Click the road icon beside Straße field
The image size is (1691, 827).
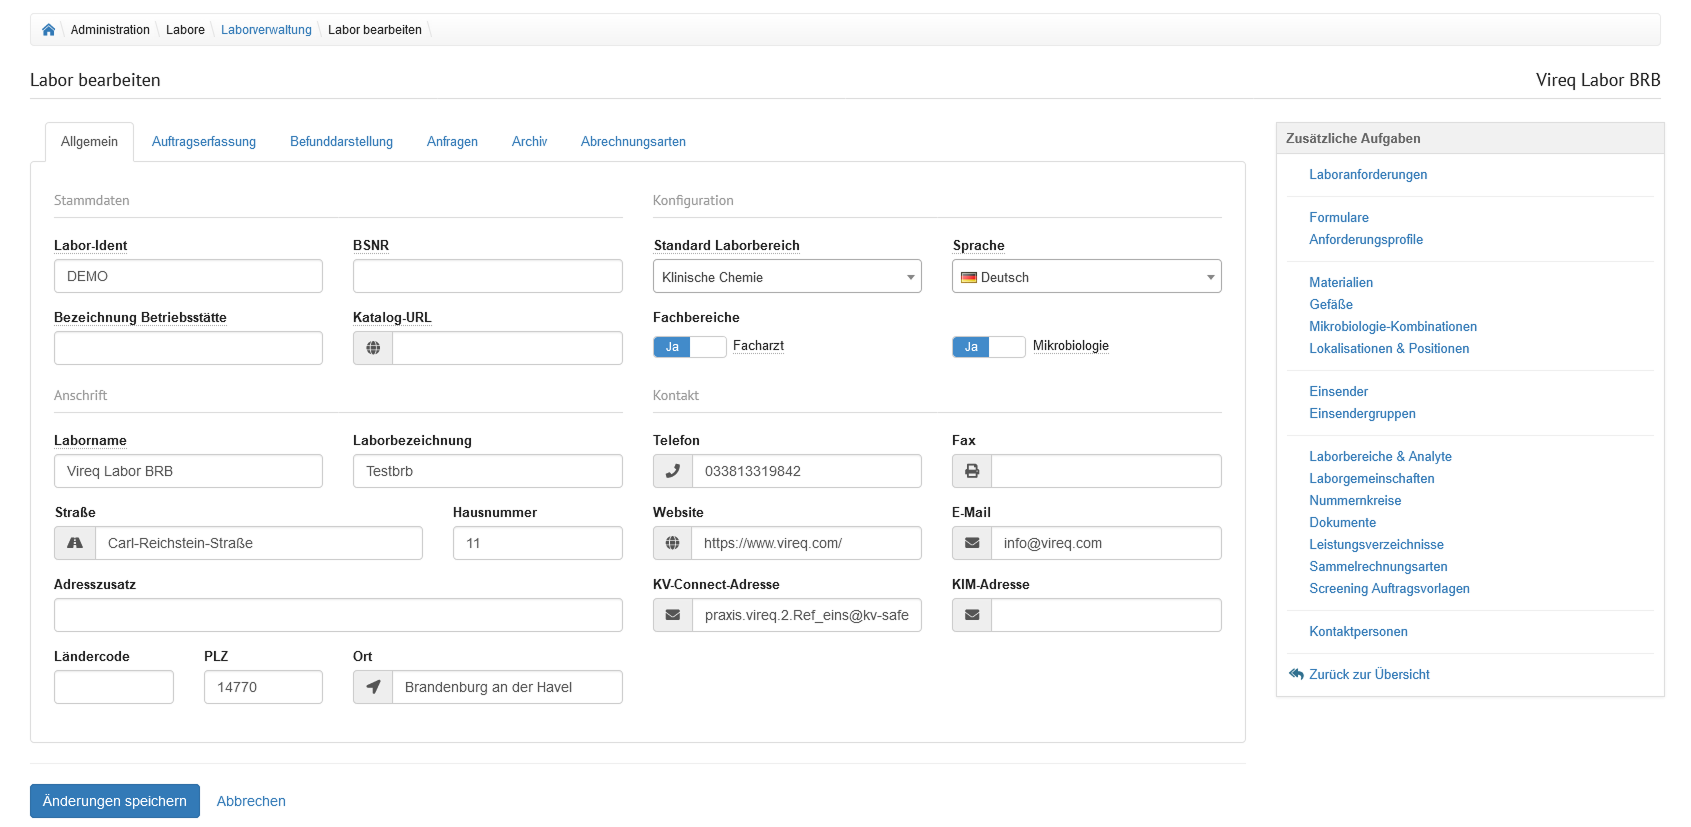click(x=75, y=543)
